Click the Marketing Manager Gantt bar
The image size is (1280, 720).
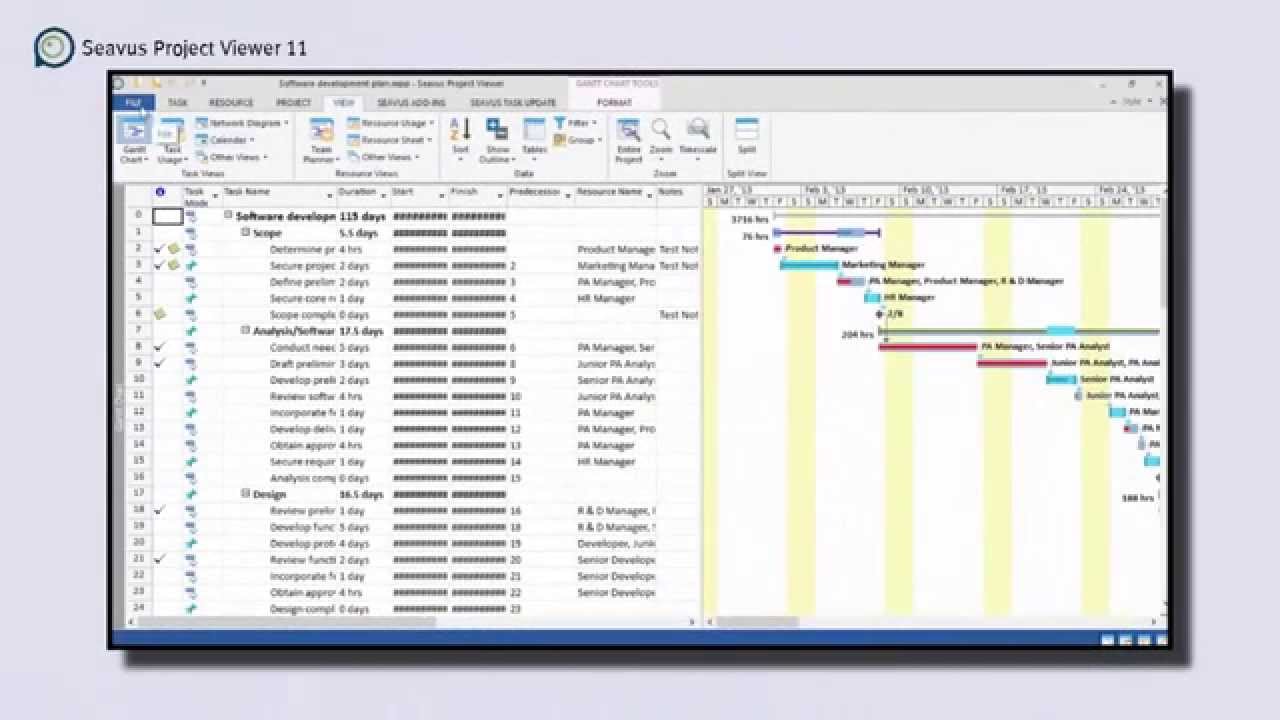(x=809, y=265)
